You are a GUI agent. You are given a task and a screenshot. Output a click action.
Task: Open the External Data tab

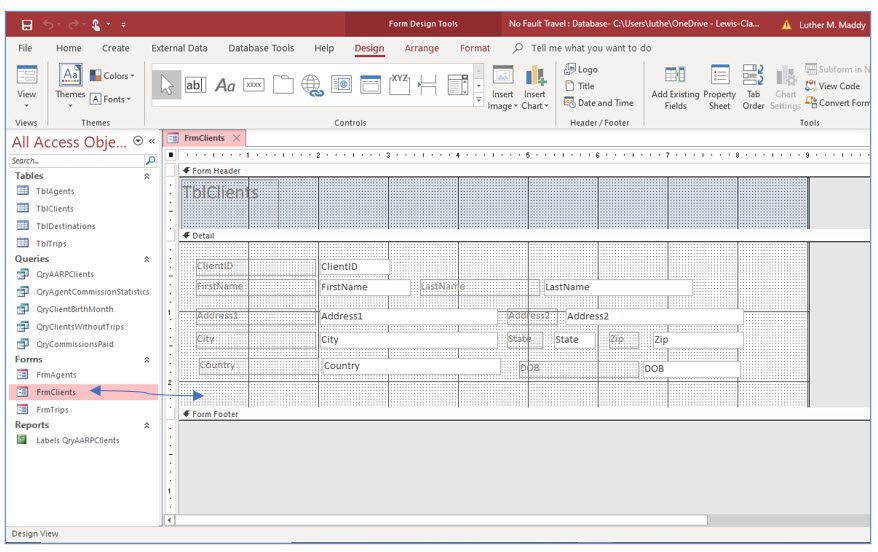179,48
